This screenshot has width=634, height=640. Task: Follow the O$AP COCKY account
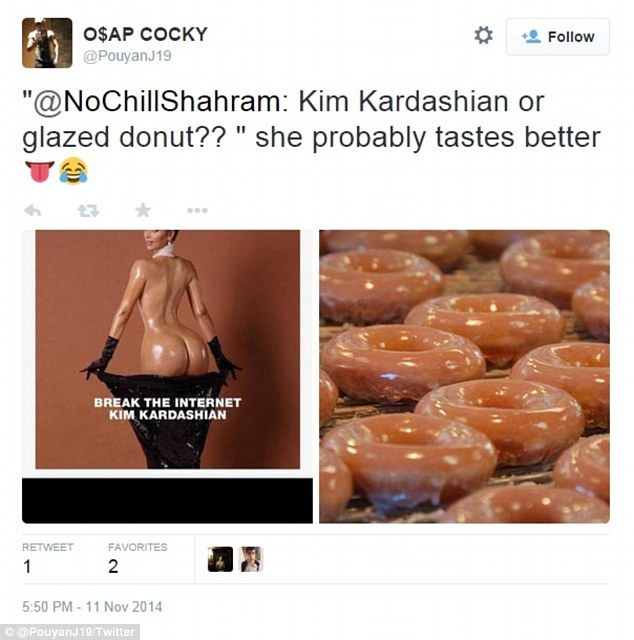pos(558,37)
